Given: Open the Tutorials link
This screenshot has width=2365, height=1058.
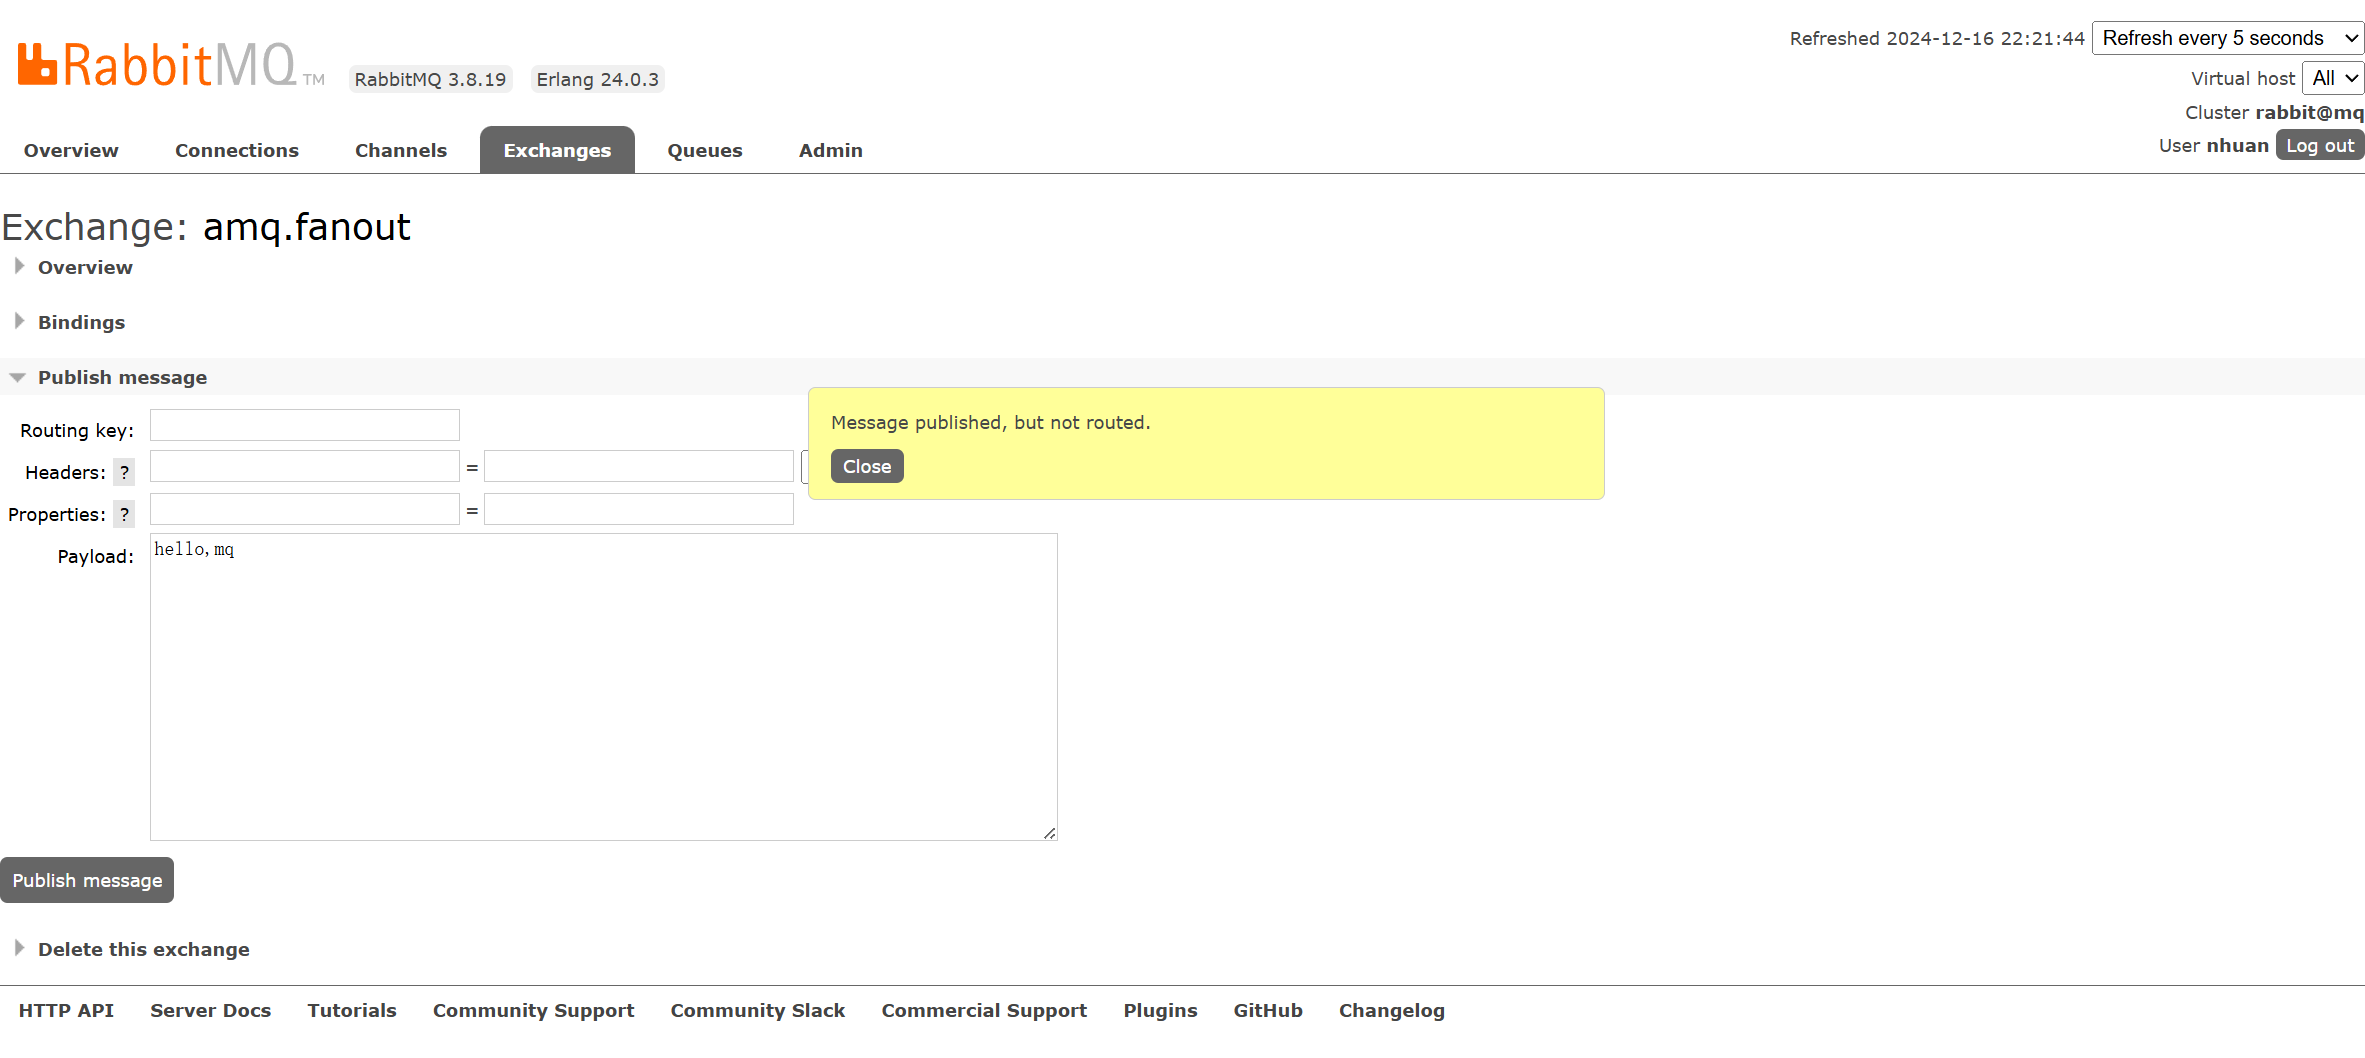Looking at the screenshot, I should [x=352, y=1010].
